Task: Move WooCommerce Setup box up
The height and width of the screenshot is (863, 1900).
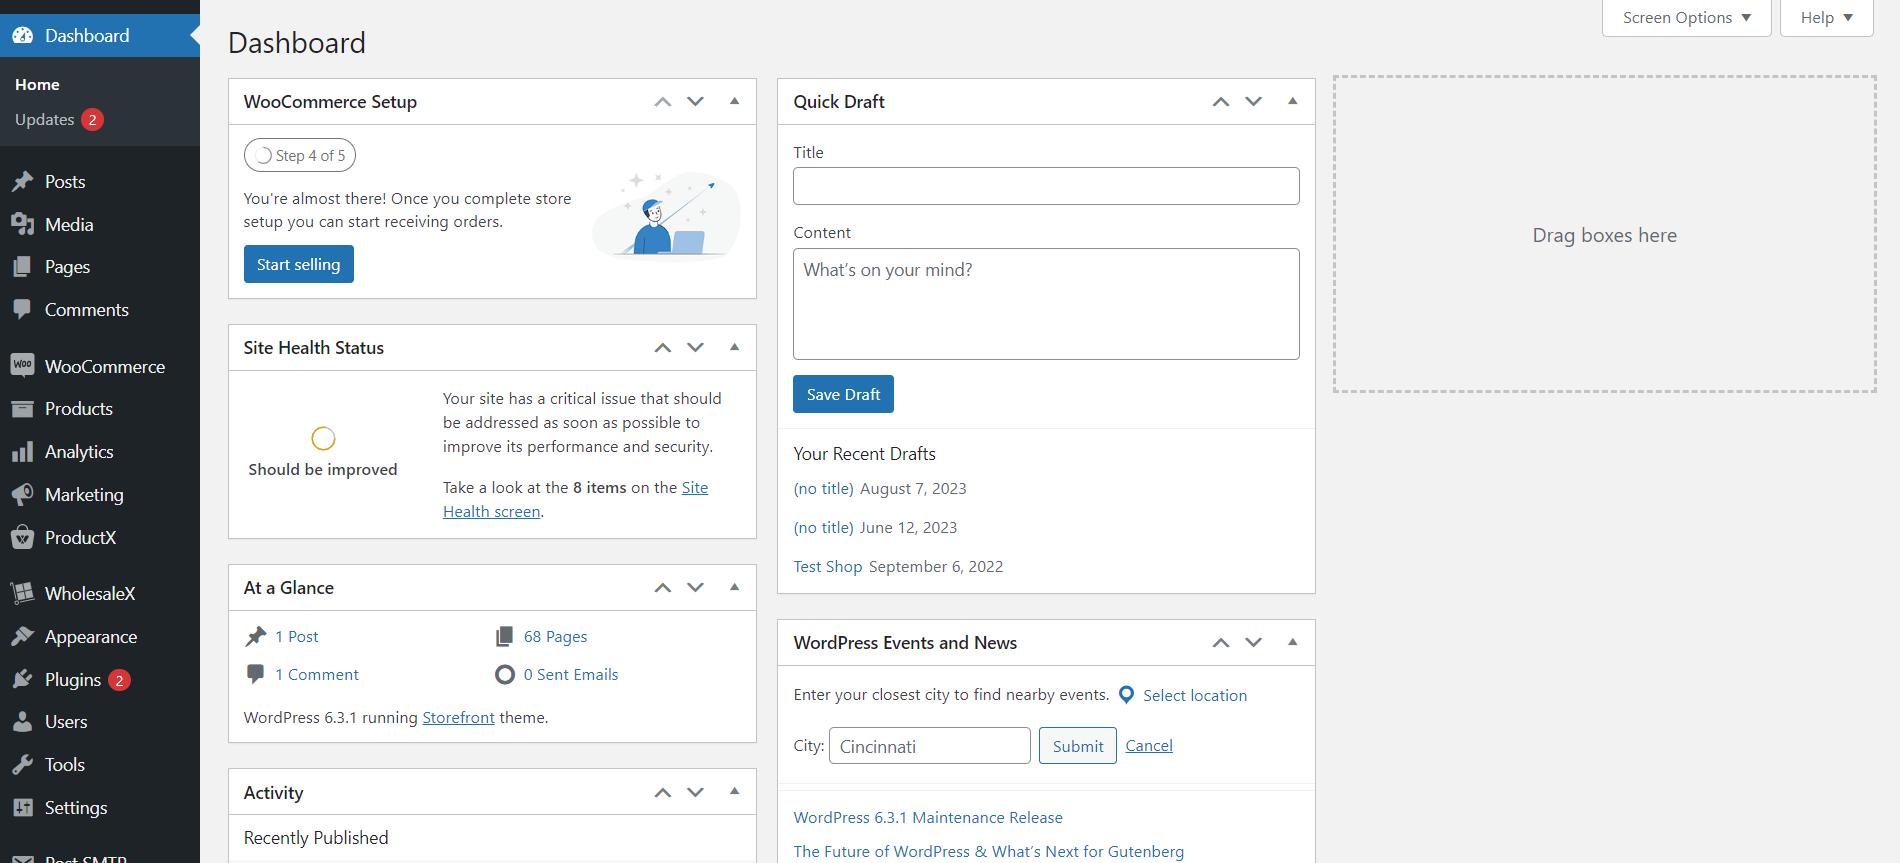Action: [x=663, y=102]
